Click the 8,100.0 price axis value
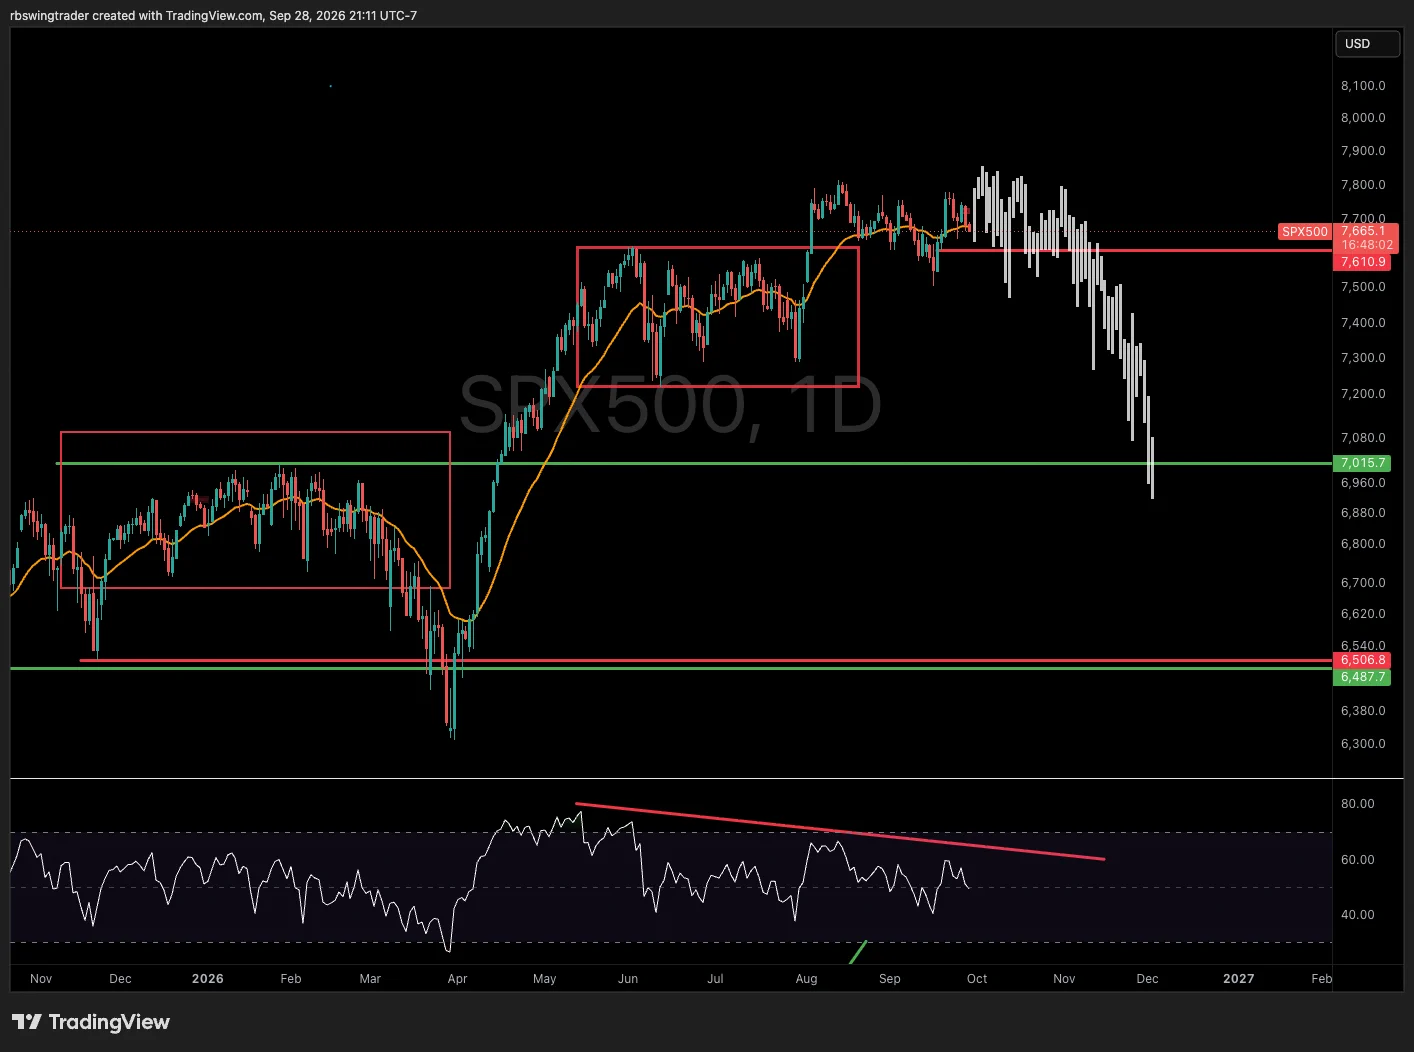Screen dimensions: 1414x1052 [1363, 86]
